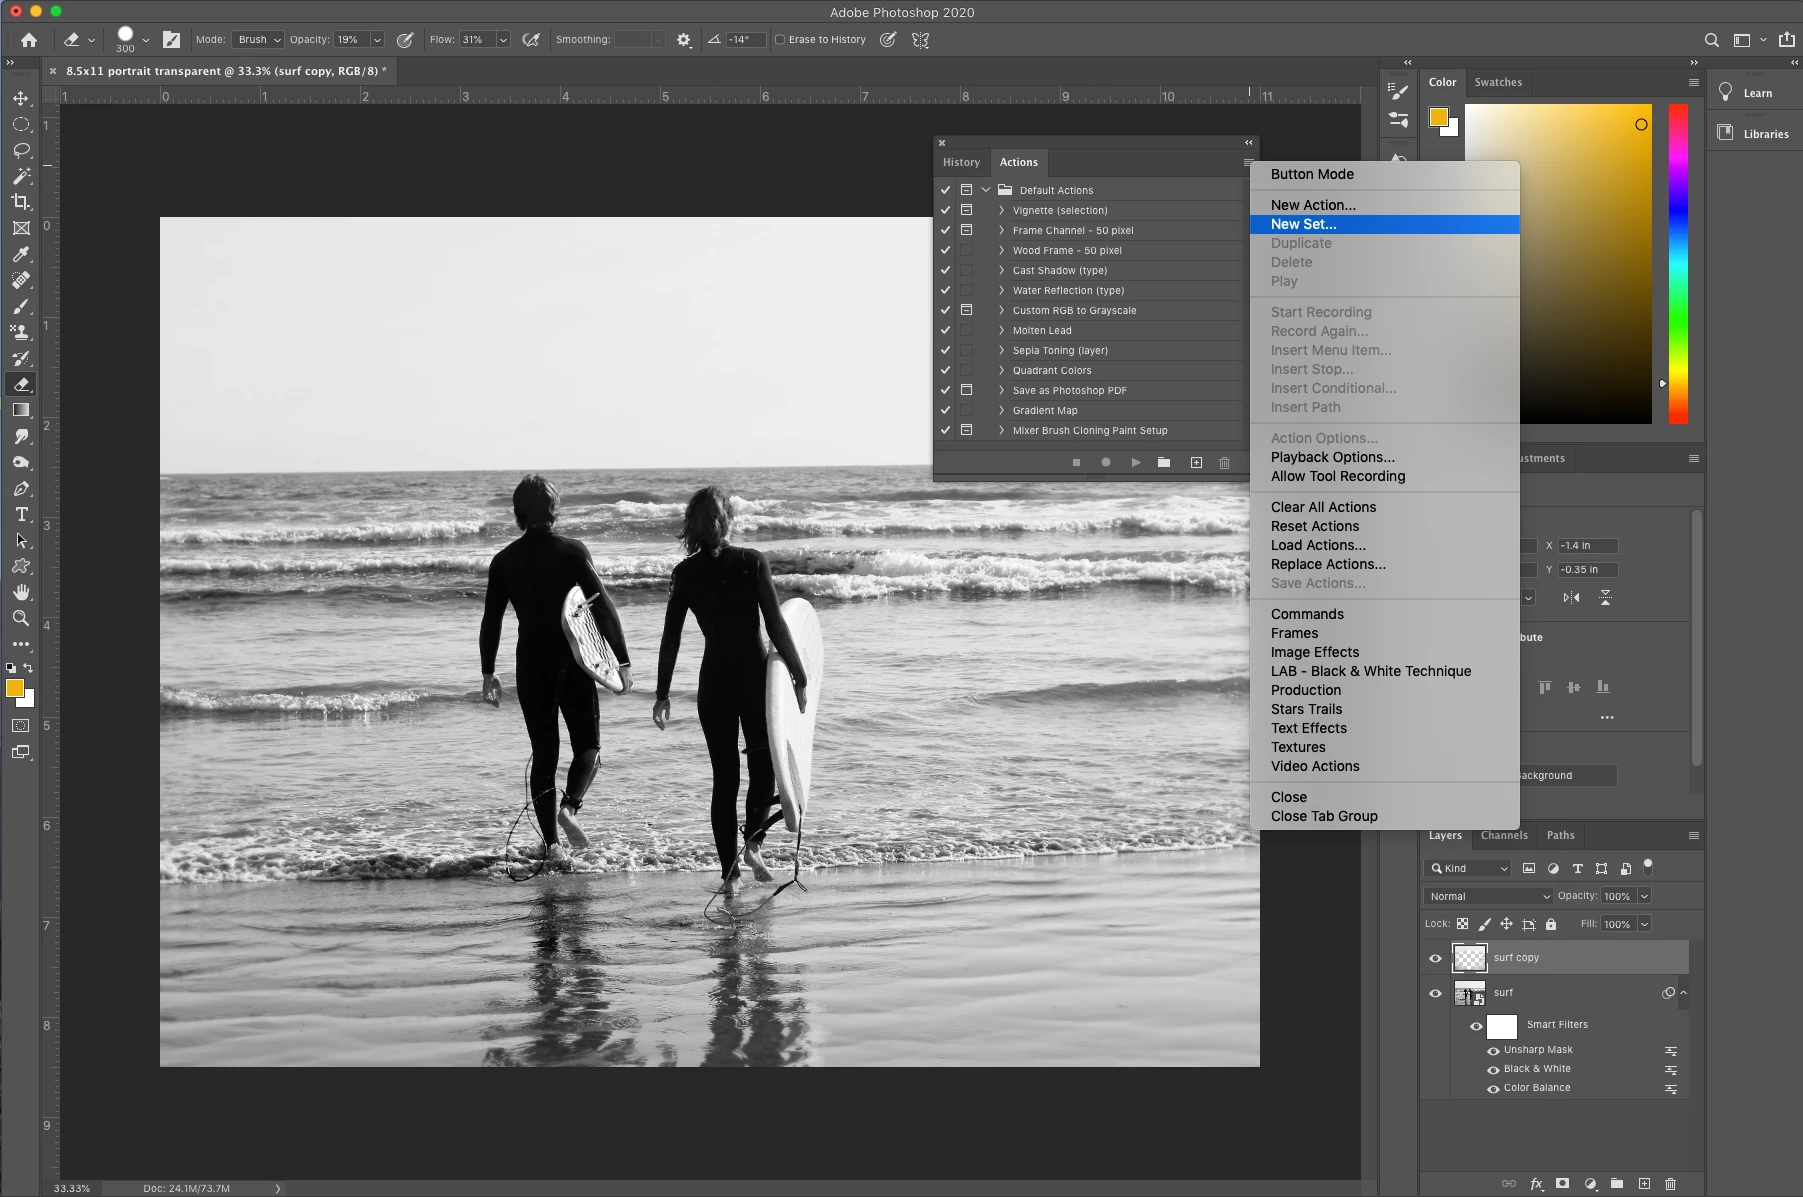The height and width of the screenshot is (1197, 1803).
Task: Hide the surf copy layer
Action: coord(1435,958)
